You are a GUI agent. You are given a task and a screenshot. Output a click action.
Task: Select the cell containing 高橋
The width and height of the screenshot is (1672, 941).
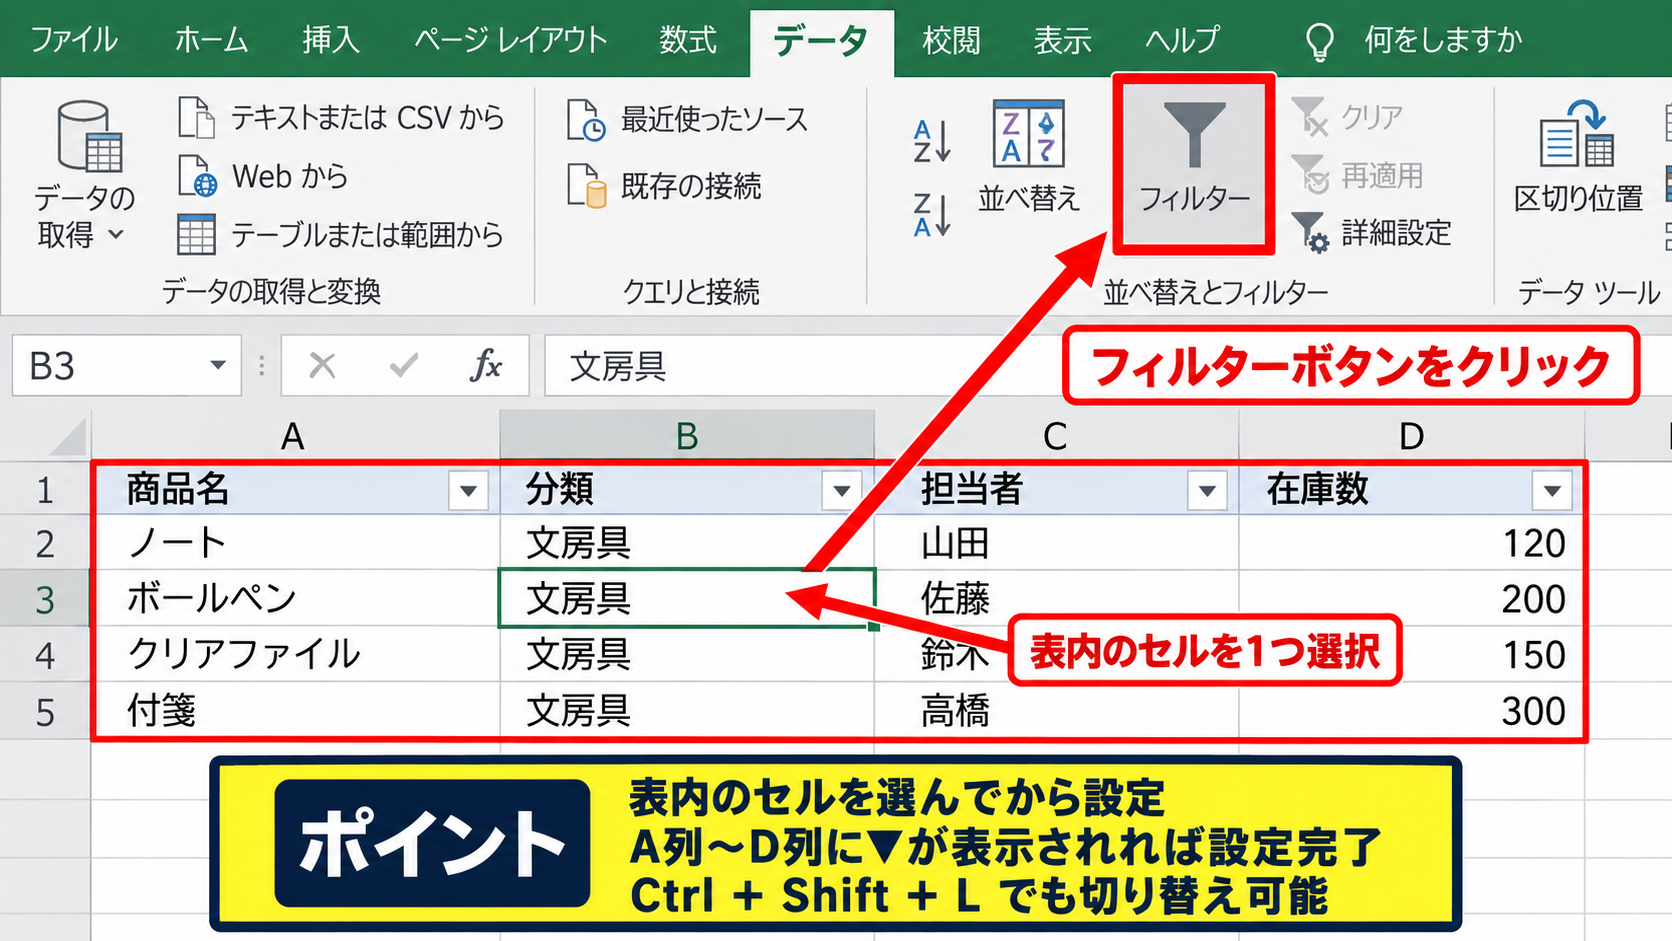[x=1056, y=711]
